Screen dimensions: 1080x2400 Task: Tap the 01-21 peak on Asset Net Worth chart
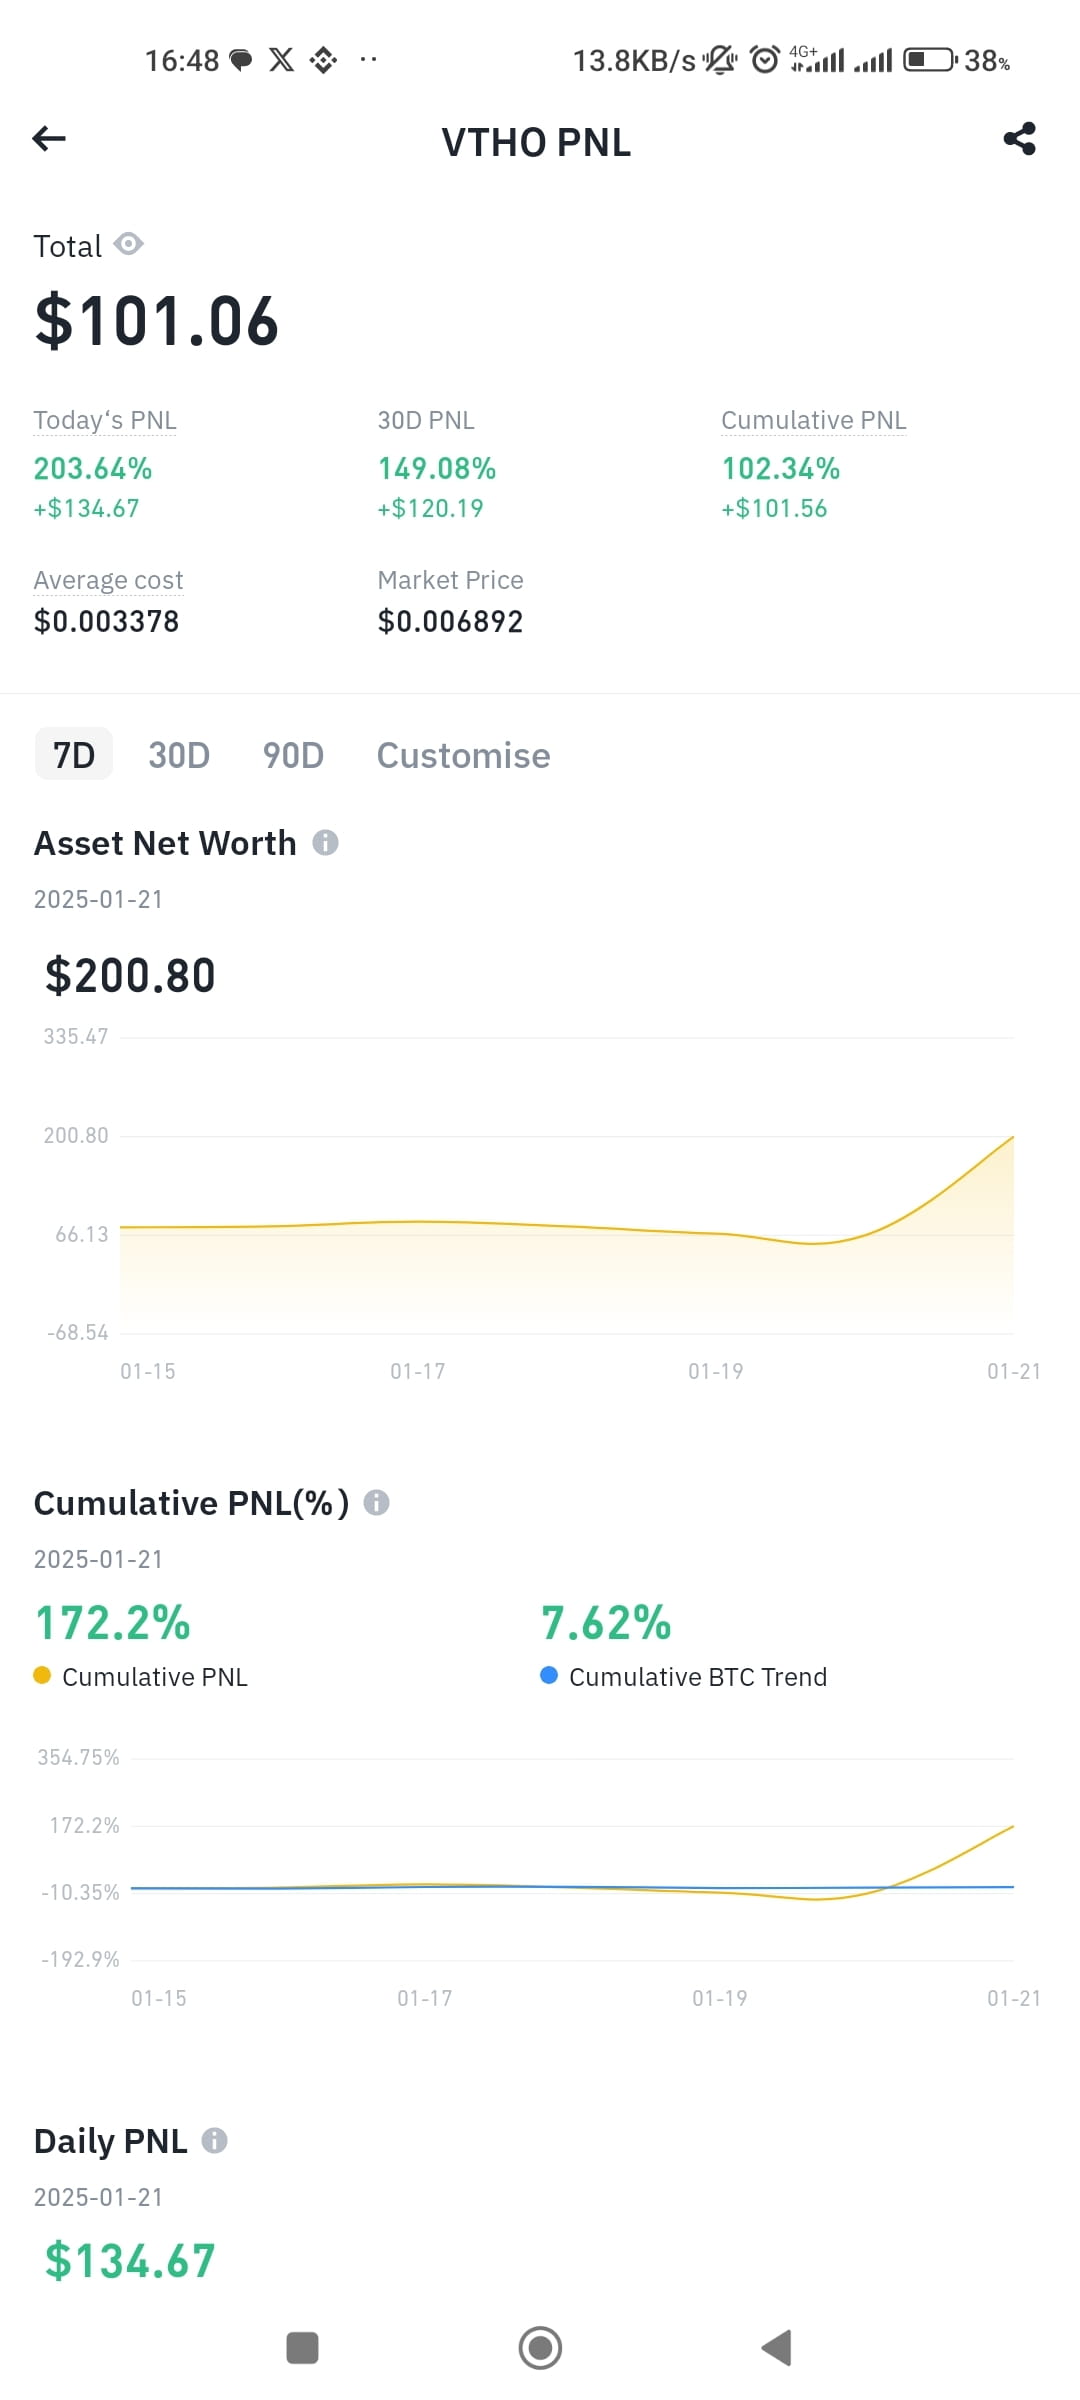click(1013, 1137)
